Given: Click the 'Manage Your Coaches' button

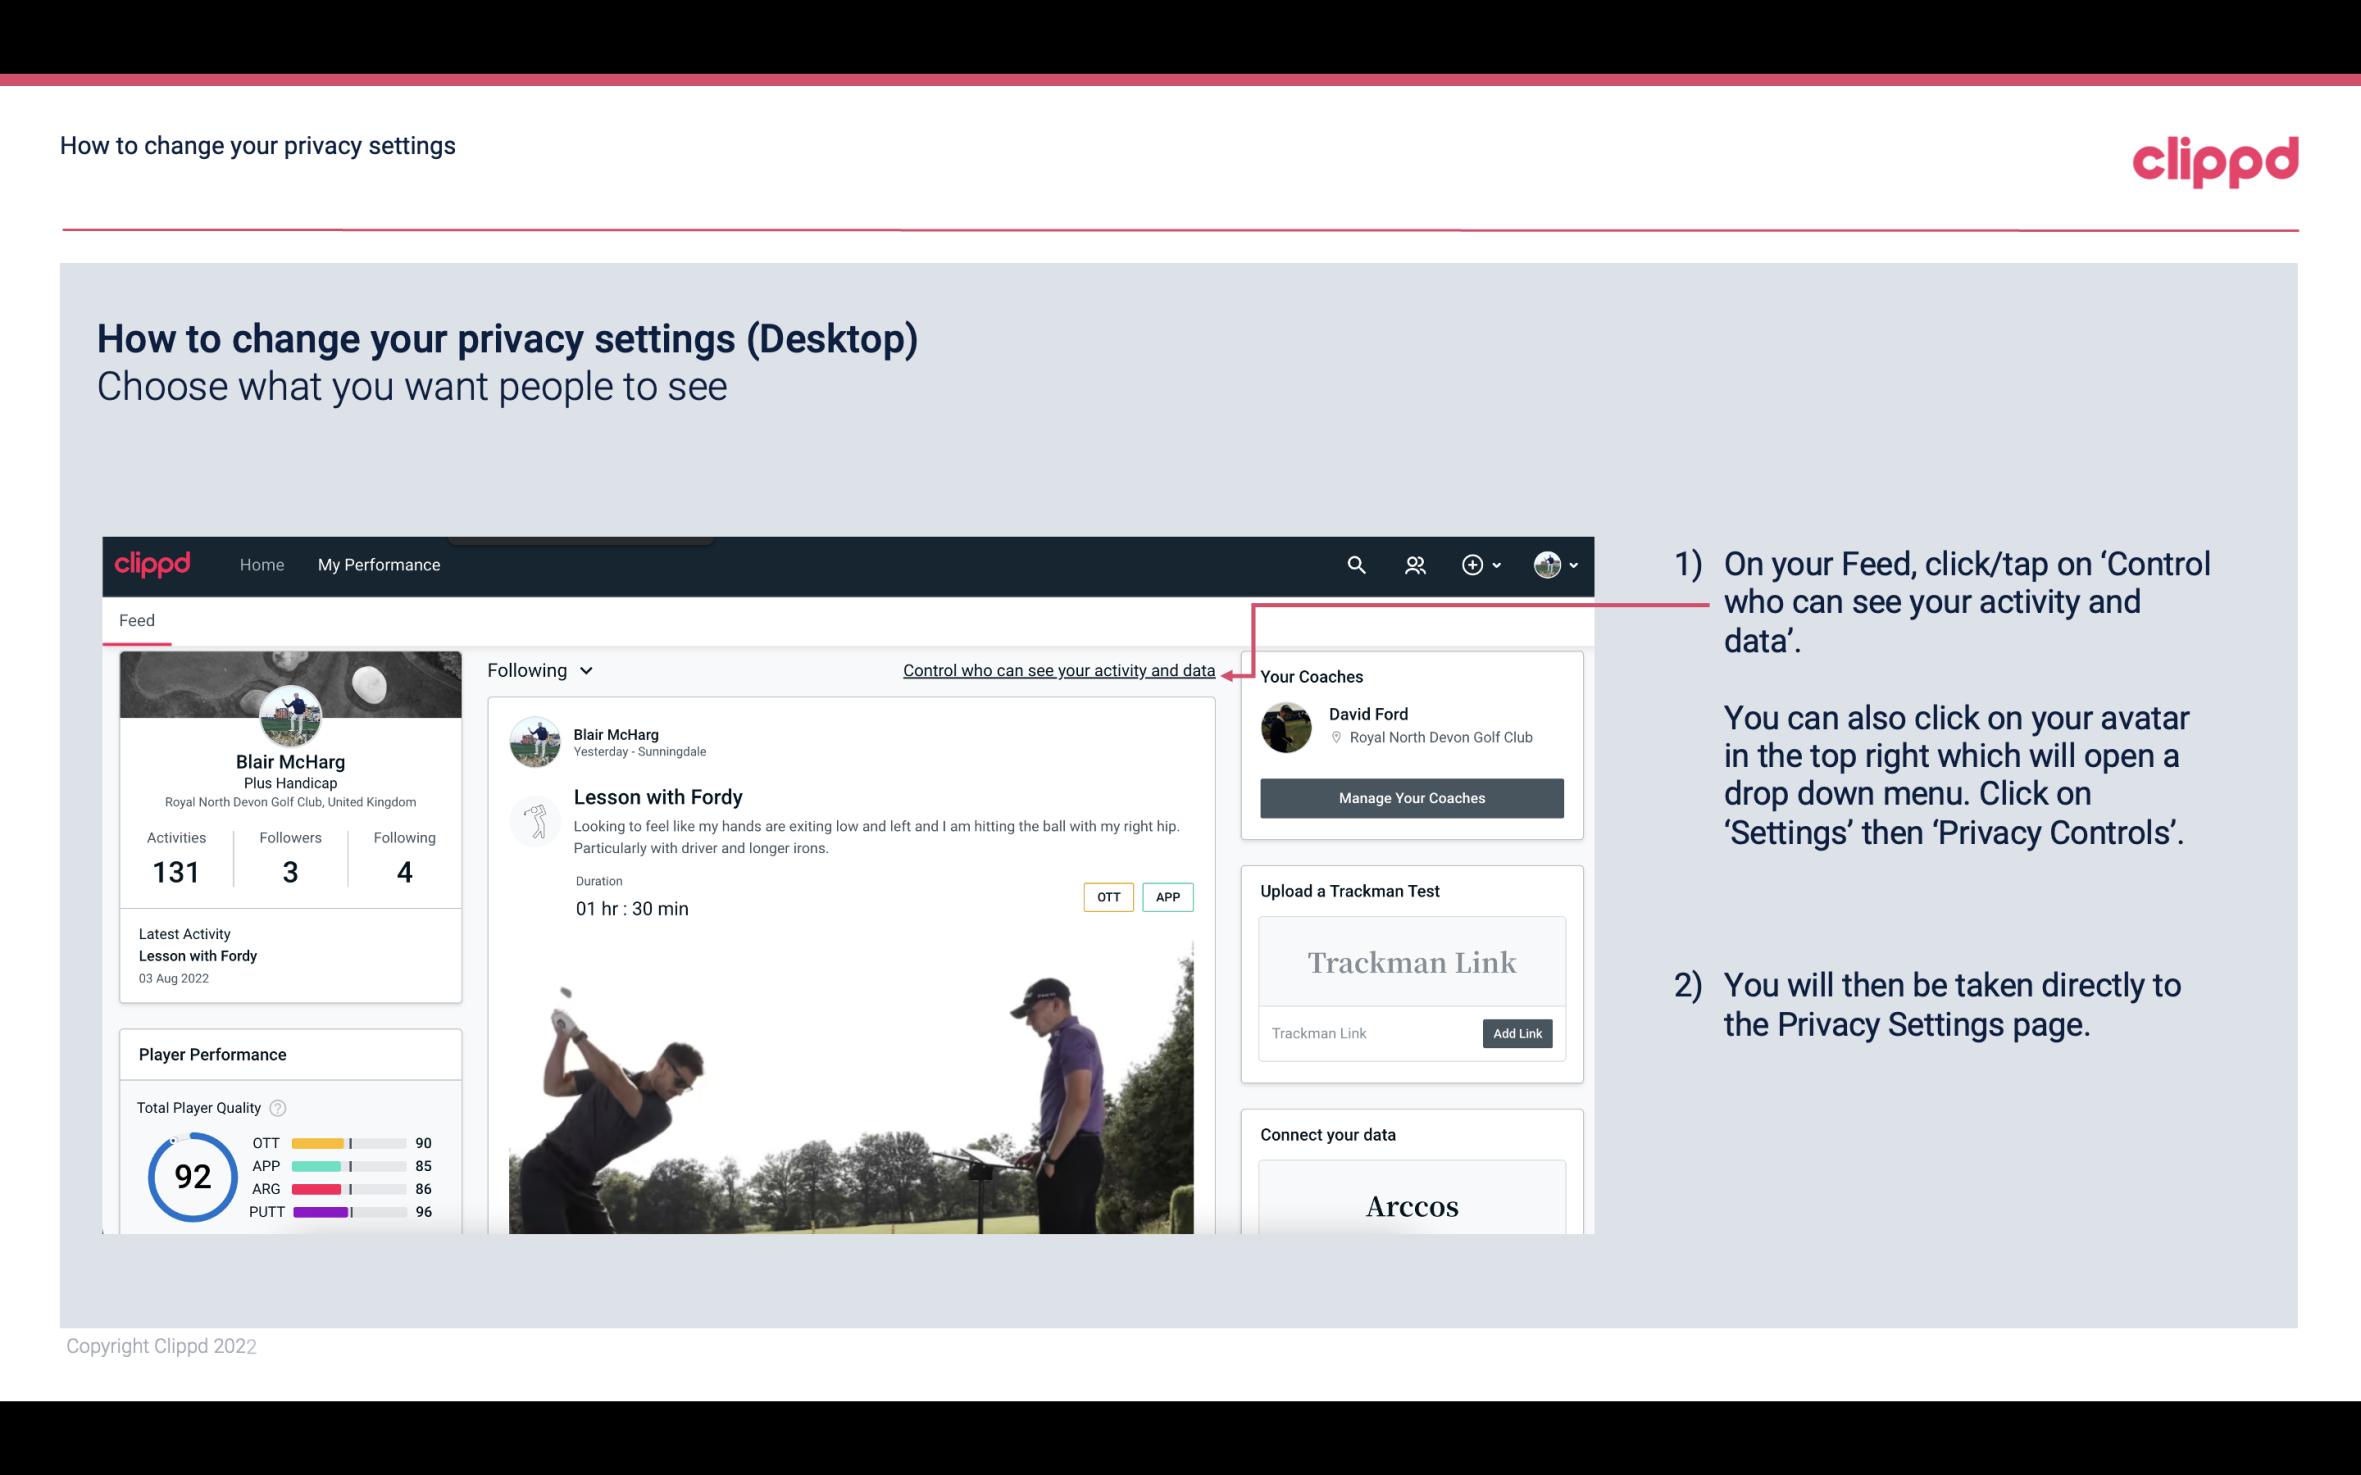Looking at the screenshot, I should (1412, 797).
